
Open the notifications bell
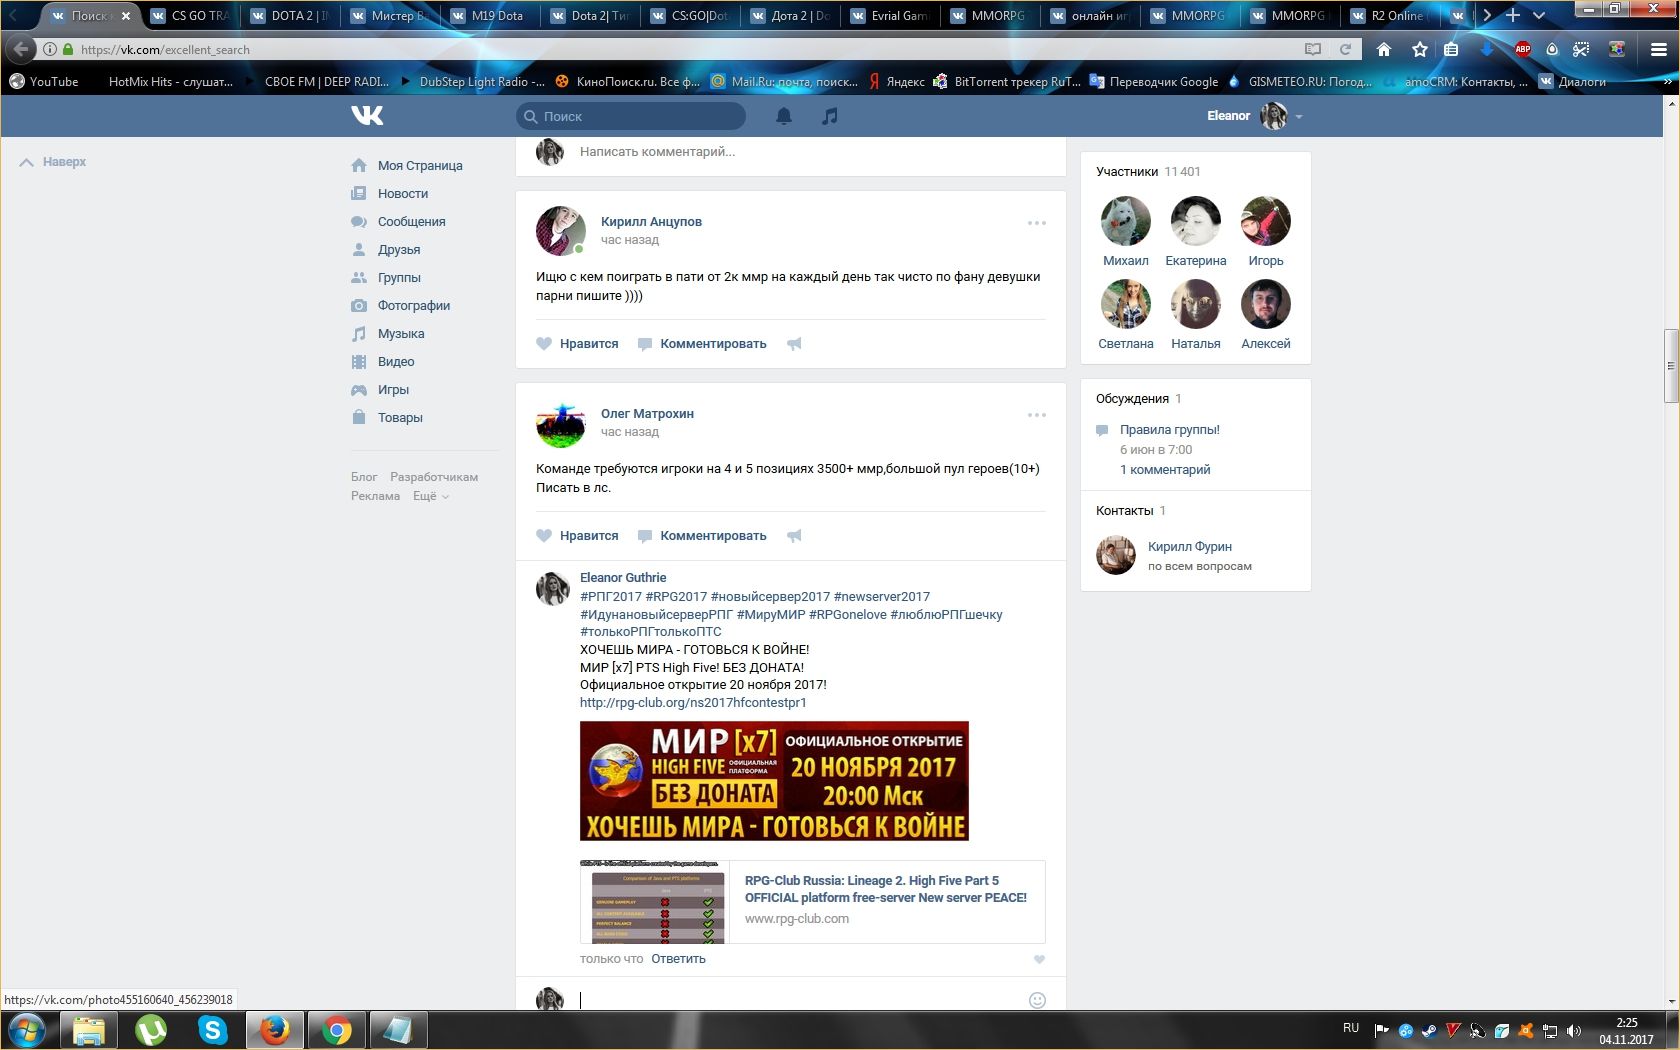(x=784, y=116)
